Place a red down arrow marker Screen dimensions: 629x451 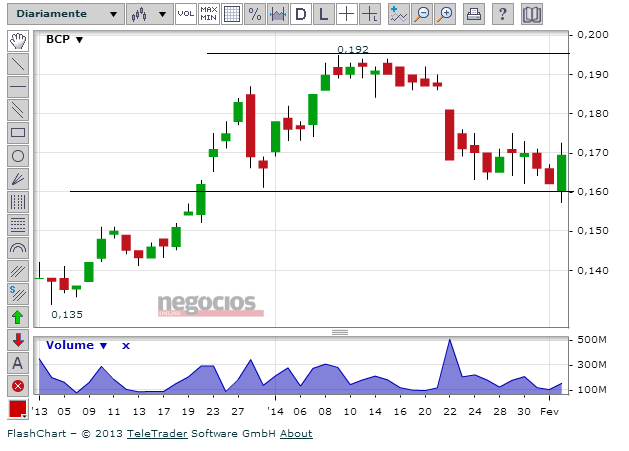click(18, 340)
